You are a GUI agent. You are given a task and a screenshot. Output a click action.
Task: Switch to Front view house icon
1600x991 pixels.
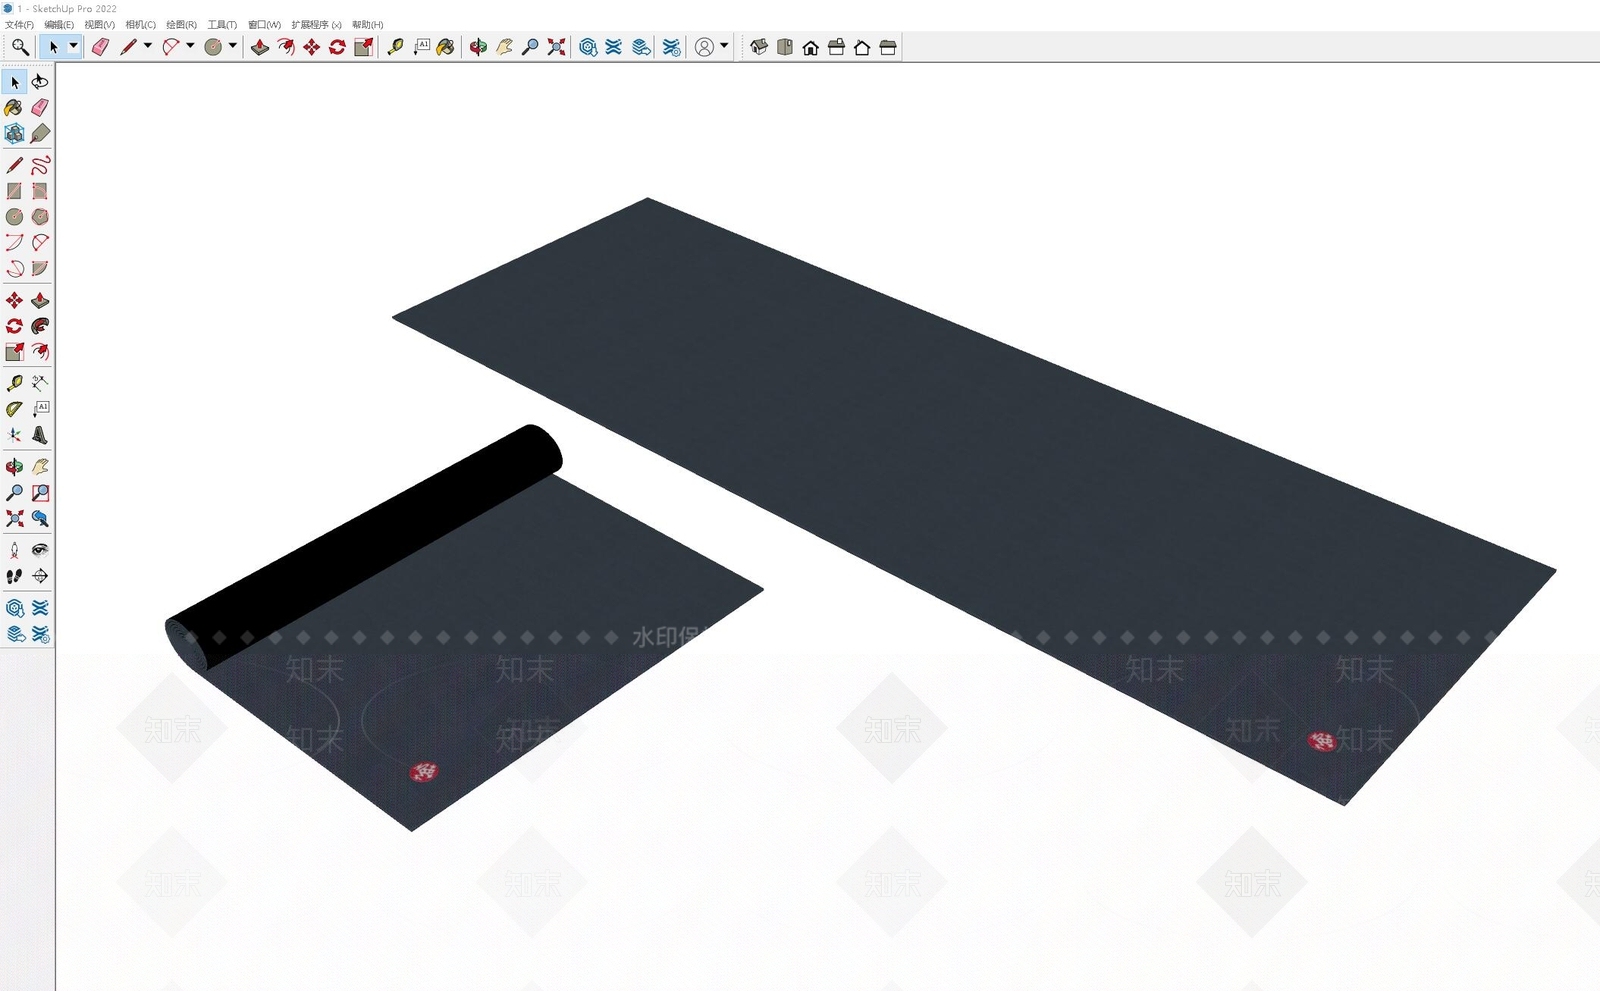pyautogui.click(x=811, y=47)
